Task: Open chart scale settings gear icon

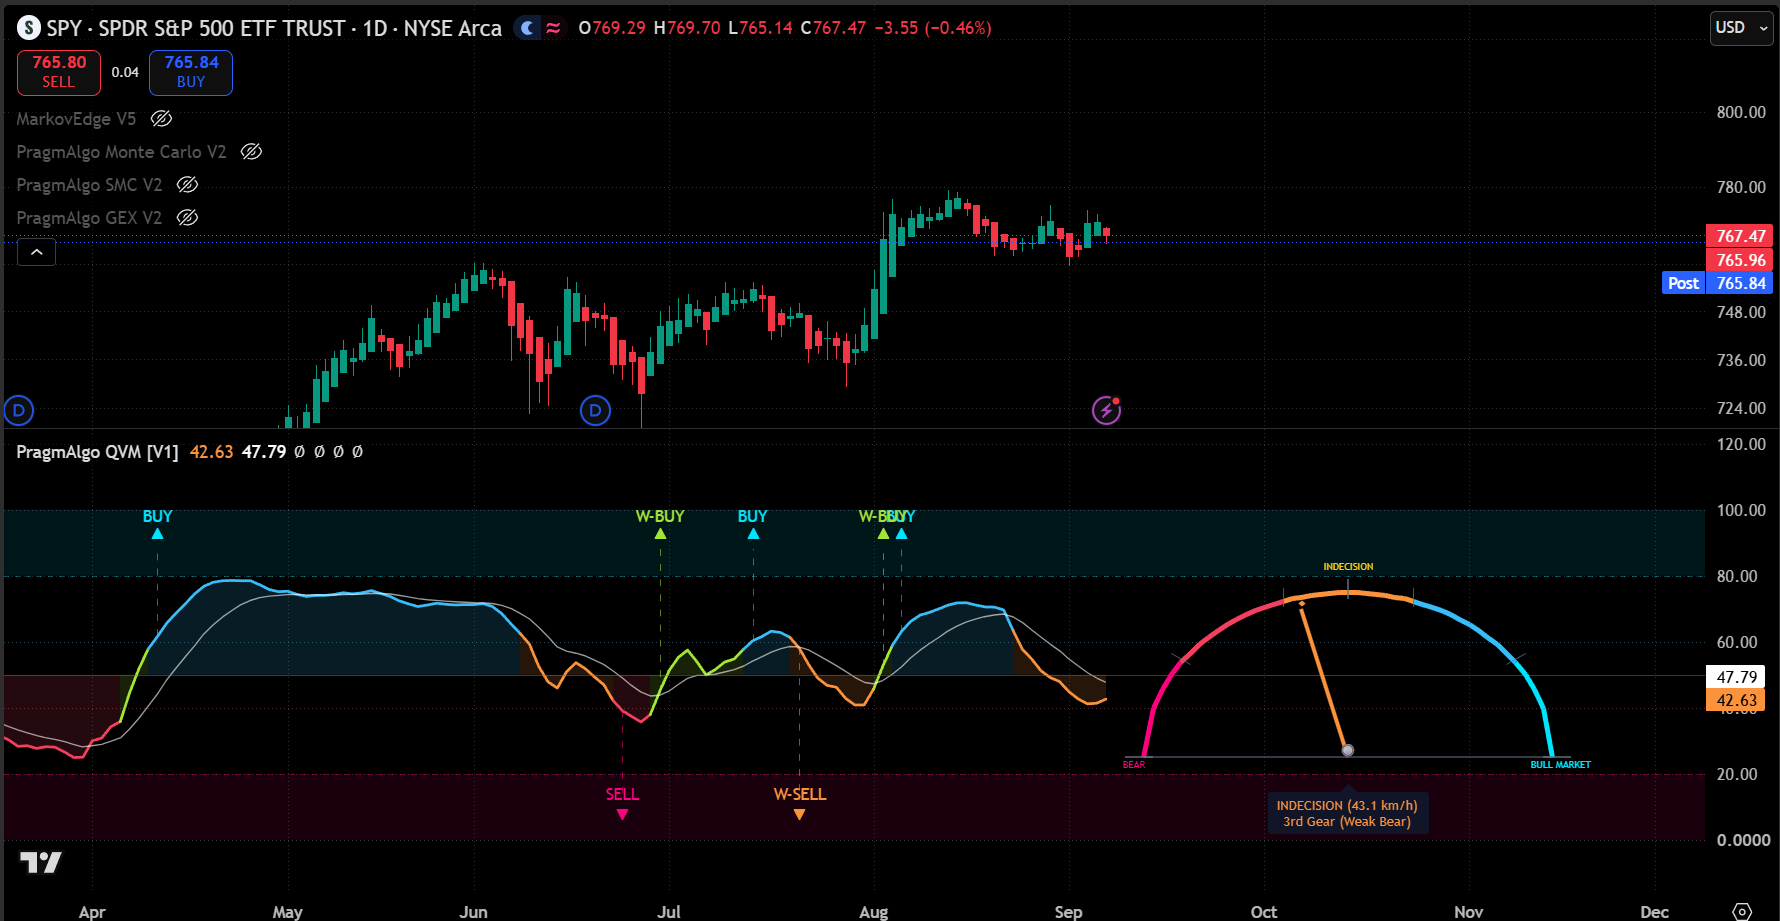Action: (1742, 911)
